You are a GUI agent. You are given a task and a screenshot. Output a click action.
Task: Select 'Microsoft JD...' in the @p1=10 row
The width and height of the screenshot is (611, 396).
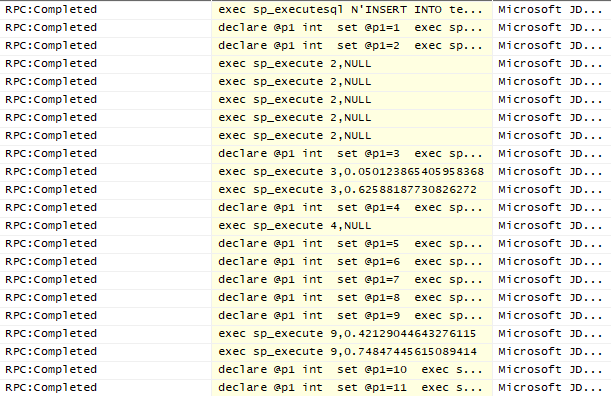point(550,370)
